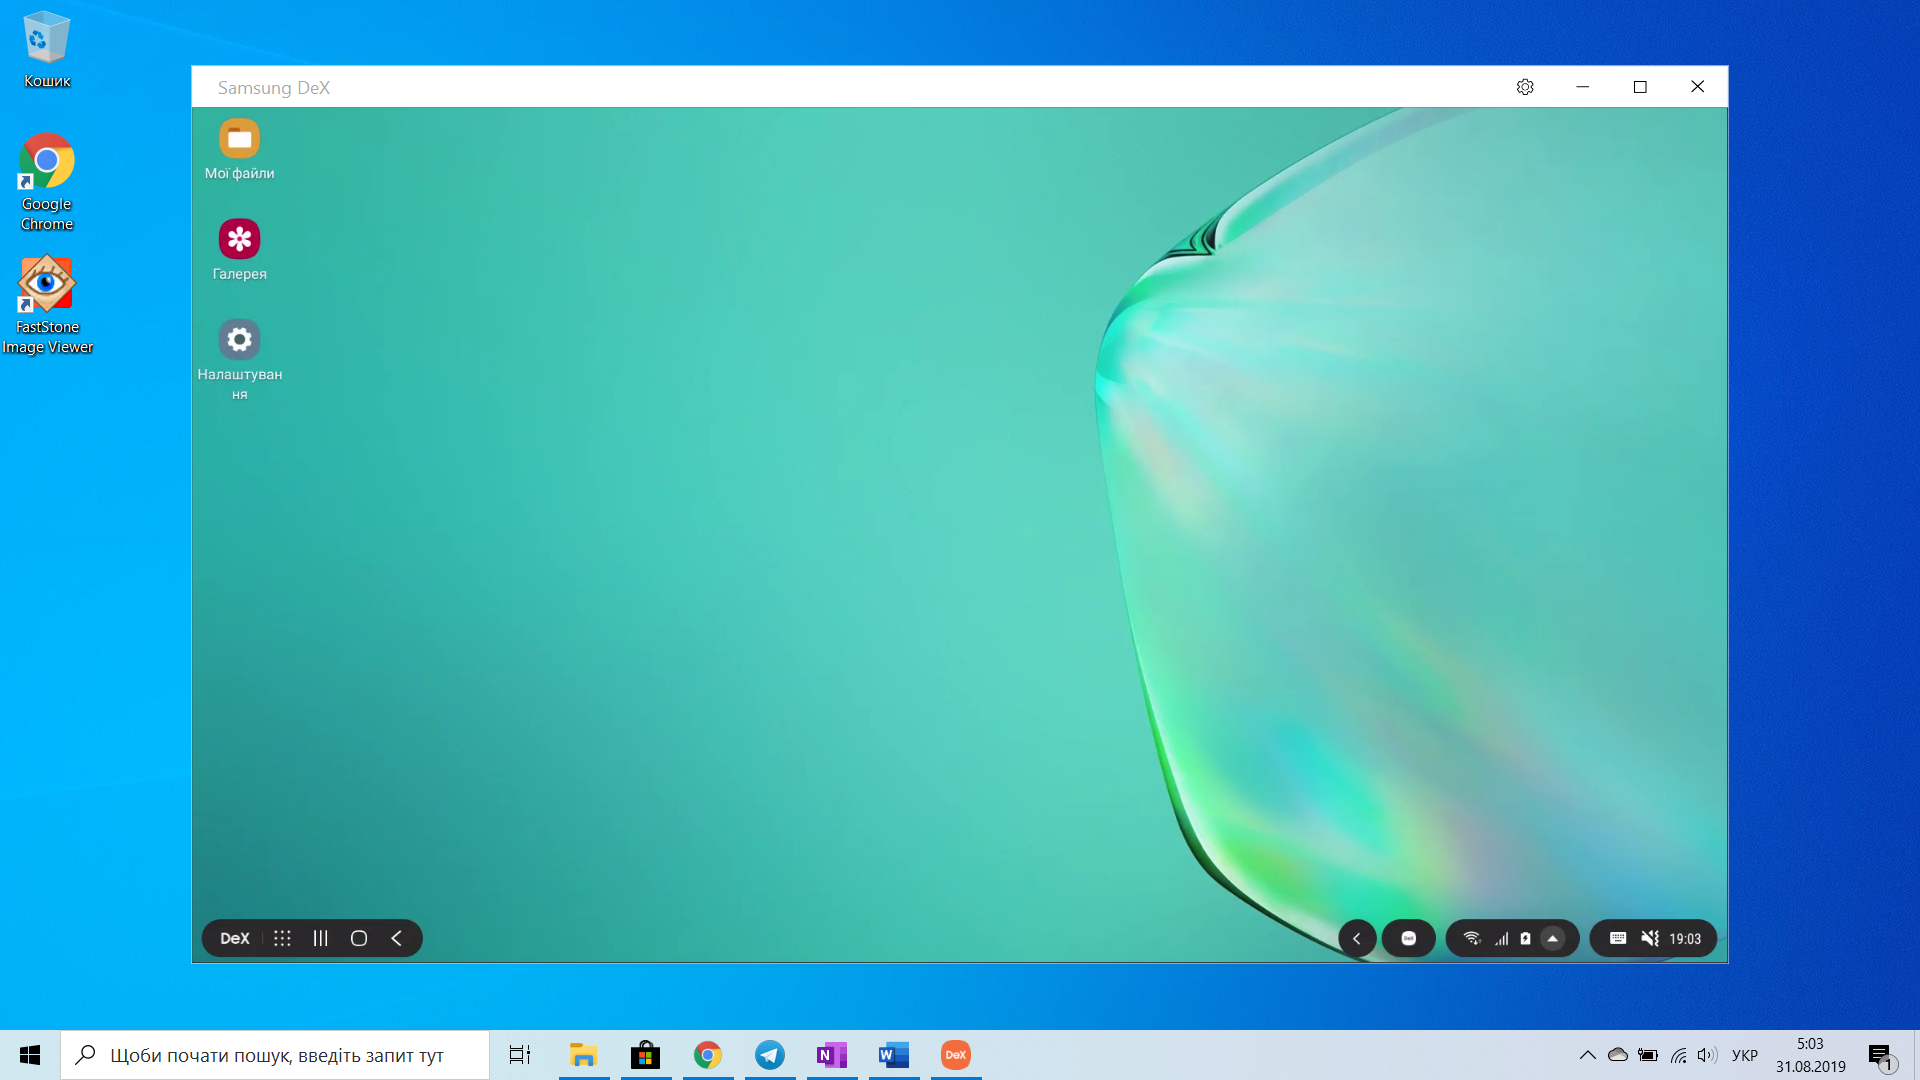Viewport: 1920px width, 1080px height.
Task: Click the DeX notification bubble icon
Action: pos(1408,938)
